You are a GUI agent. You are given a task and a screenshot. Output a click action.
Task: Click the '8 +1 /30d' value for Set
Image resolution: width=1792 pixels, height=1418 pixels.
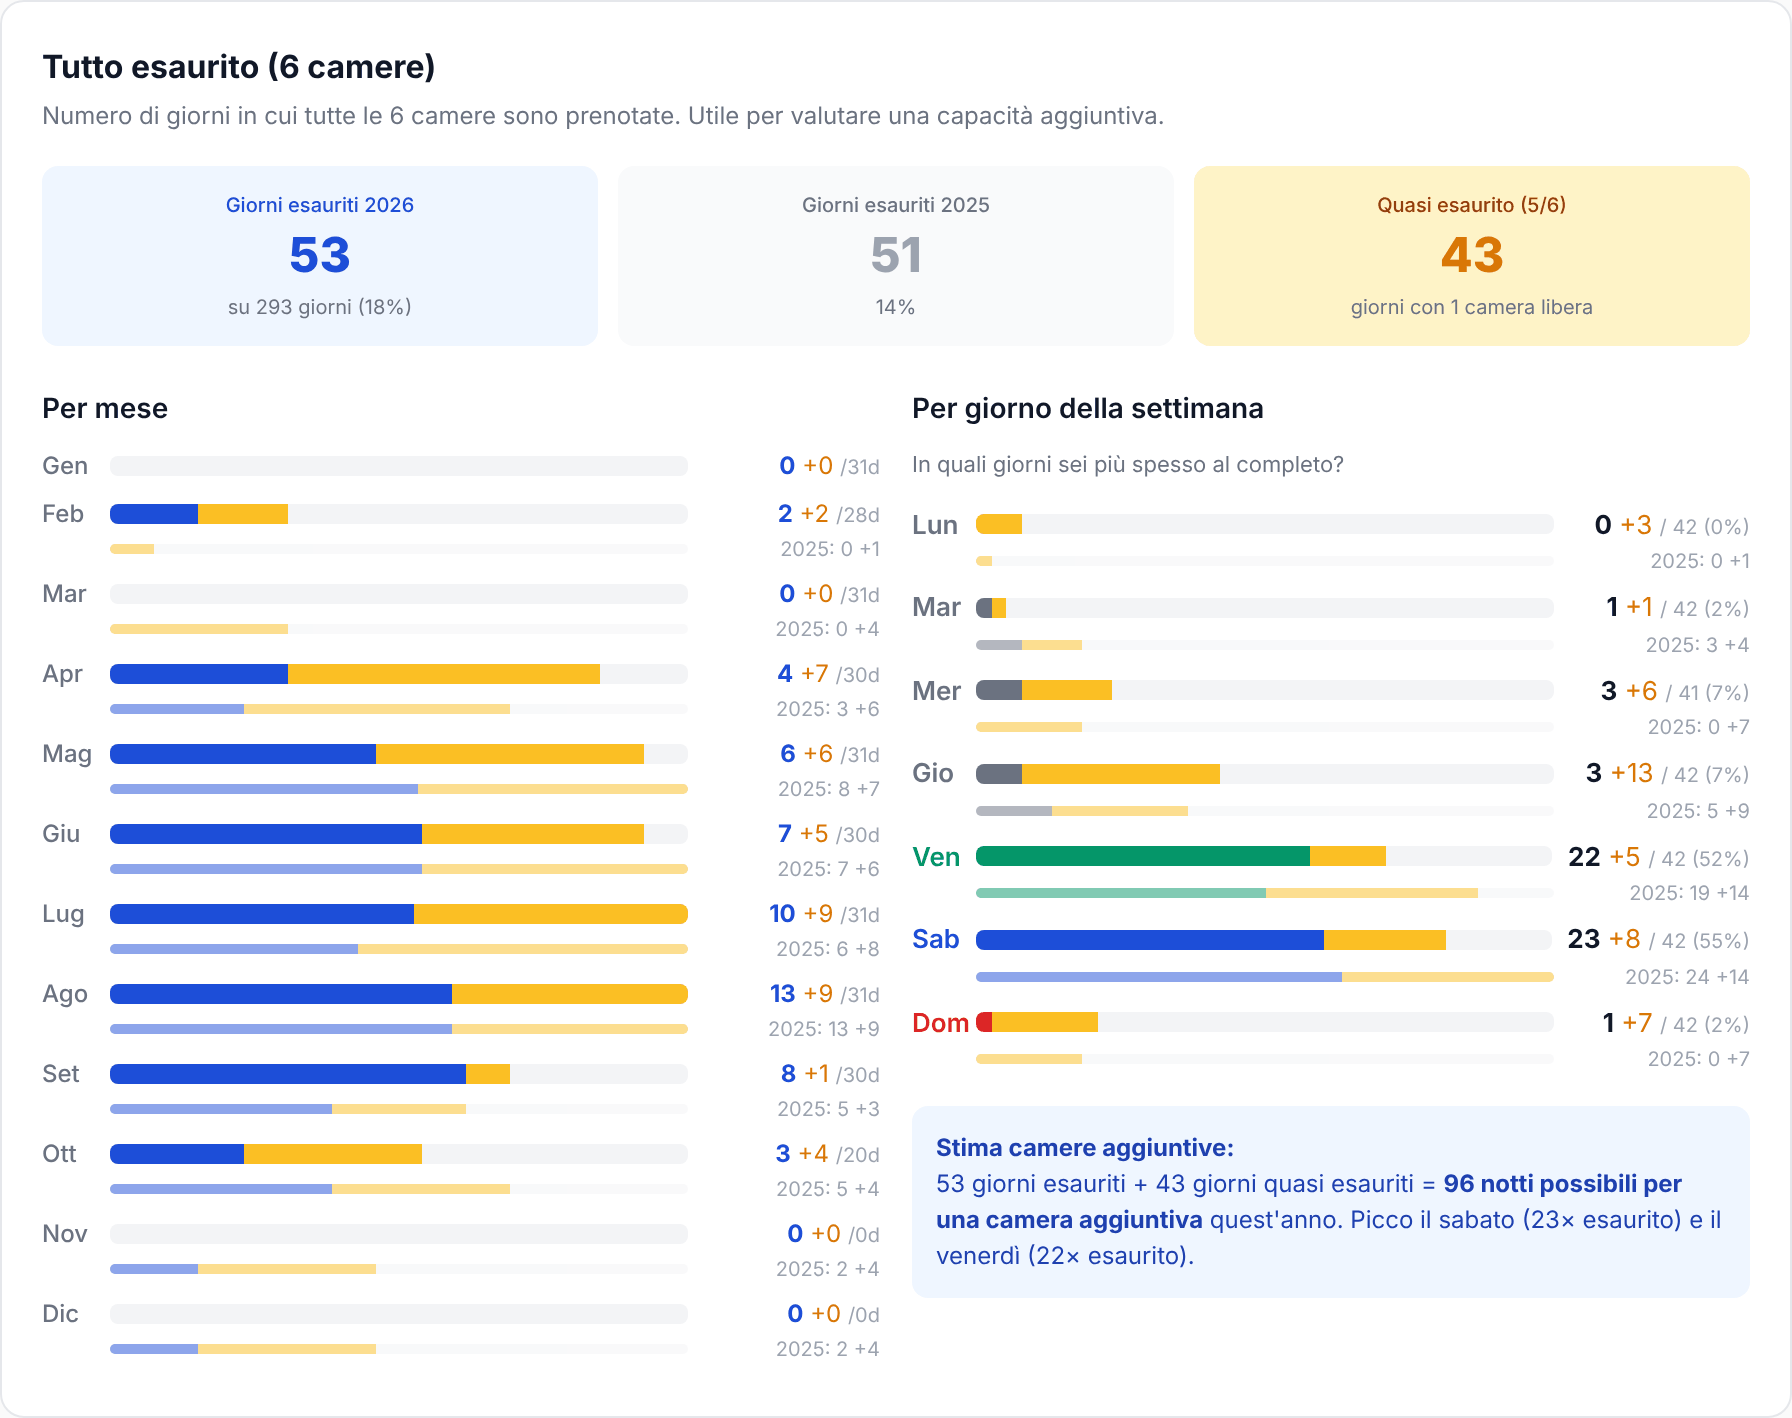[830, 1074]
